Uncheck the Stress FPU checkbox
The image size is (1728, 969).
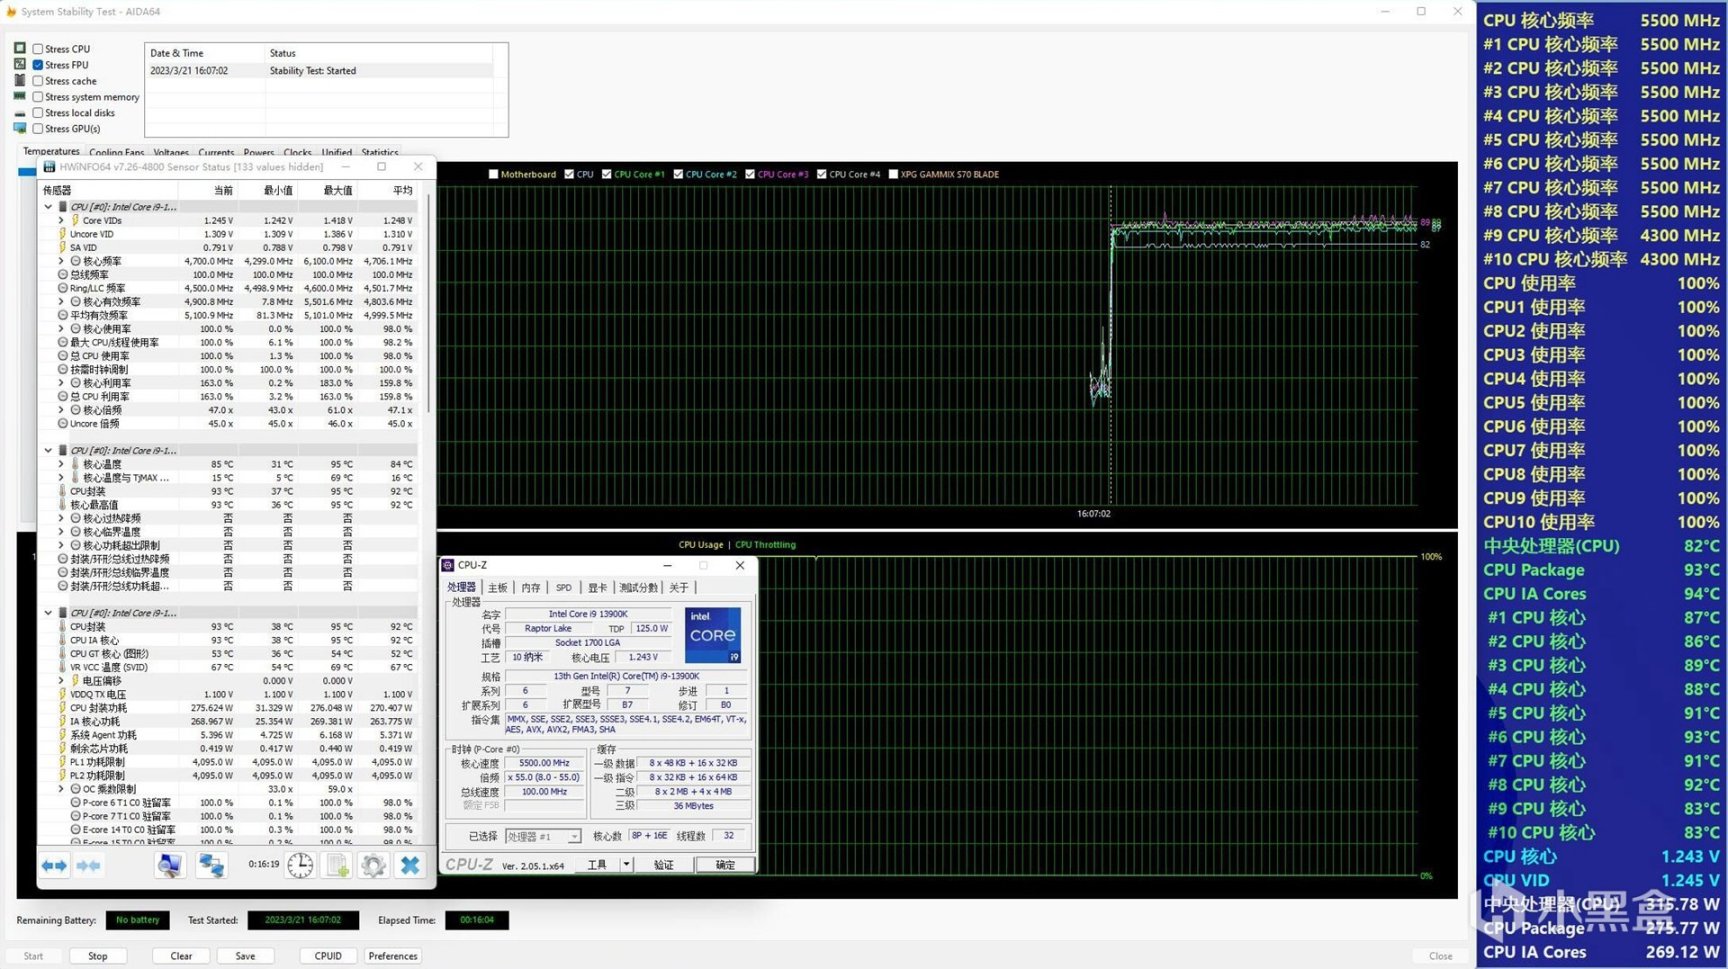pos(38,64)
